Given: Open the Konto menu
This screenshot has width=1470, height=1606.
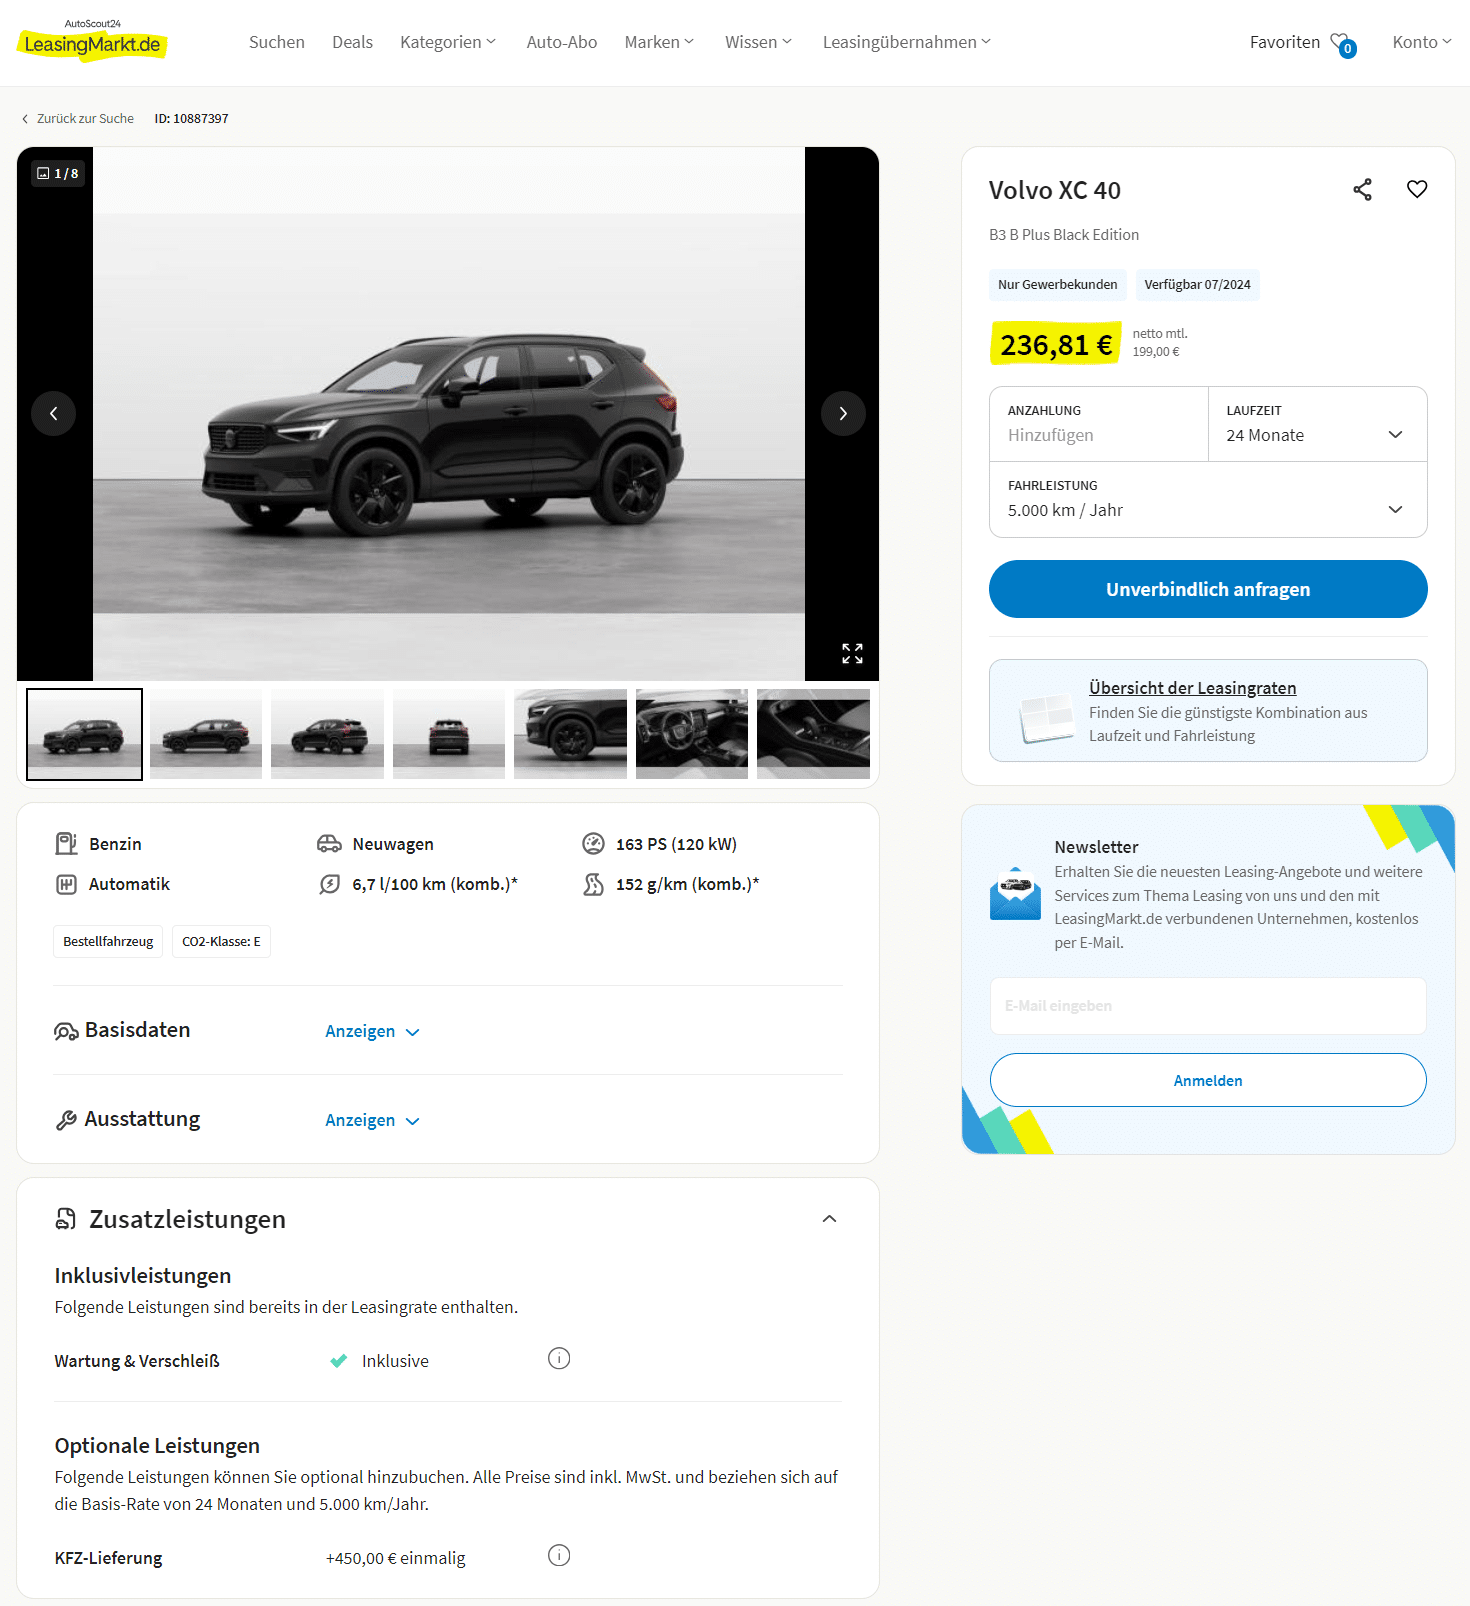Looking at the screenshot, I should point(1422,42).
